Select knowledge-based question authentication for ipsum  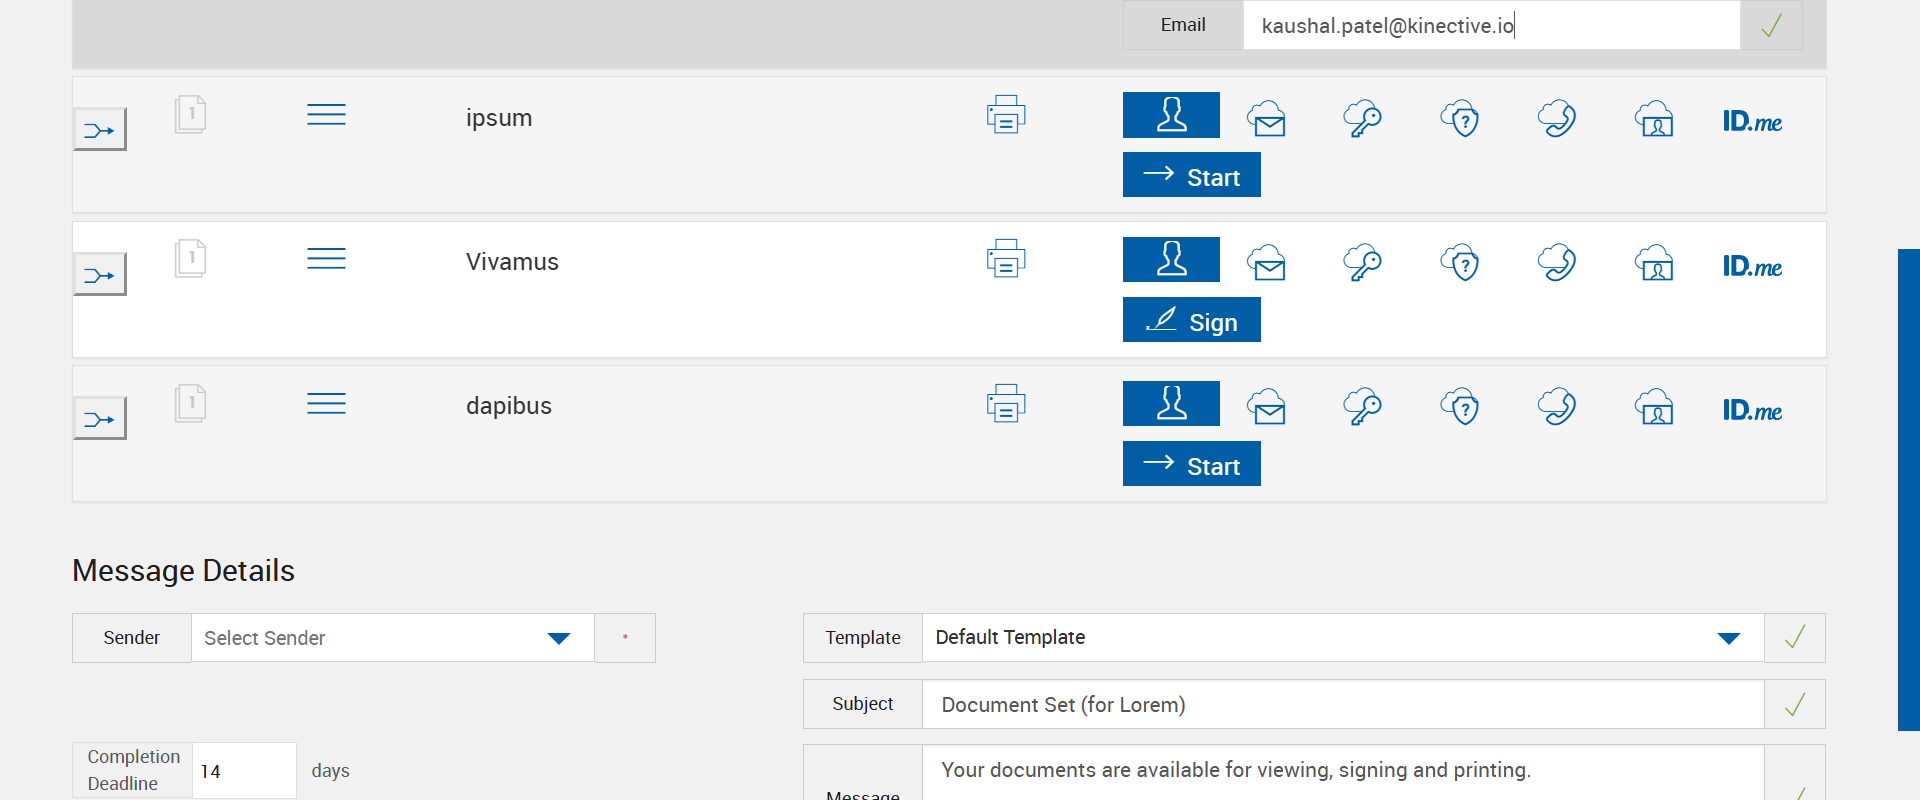tap(1460, 119)
